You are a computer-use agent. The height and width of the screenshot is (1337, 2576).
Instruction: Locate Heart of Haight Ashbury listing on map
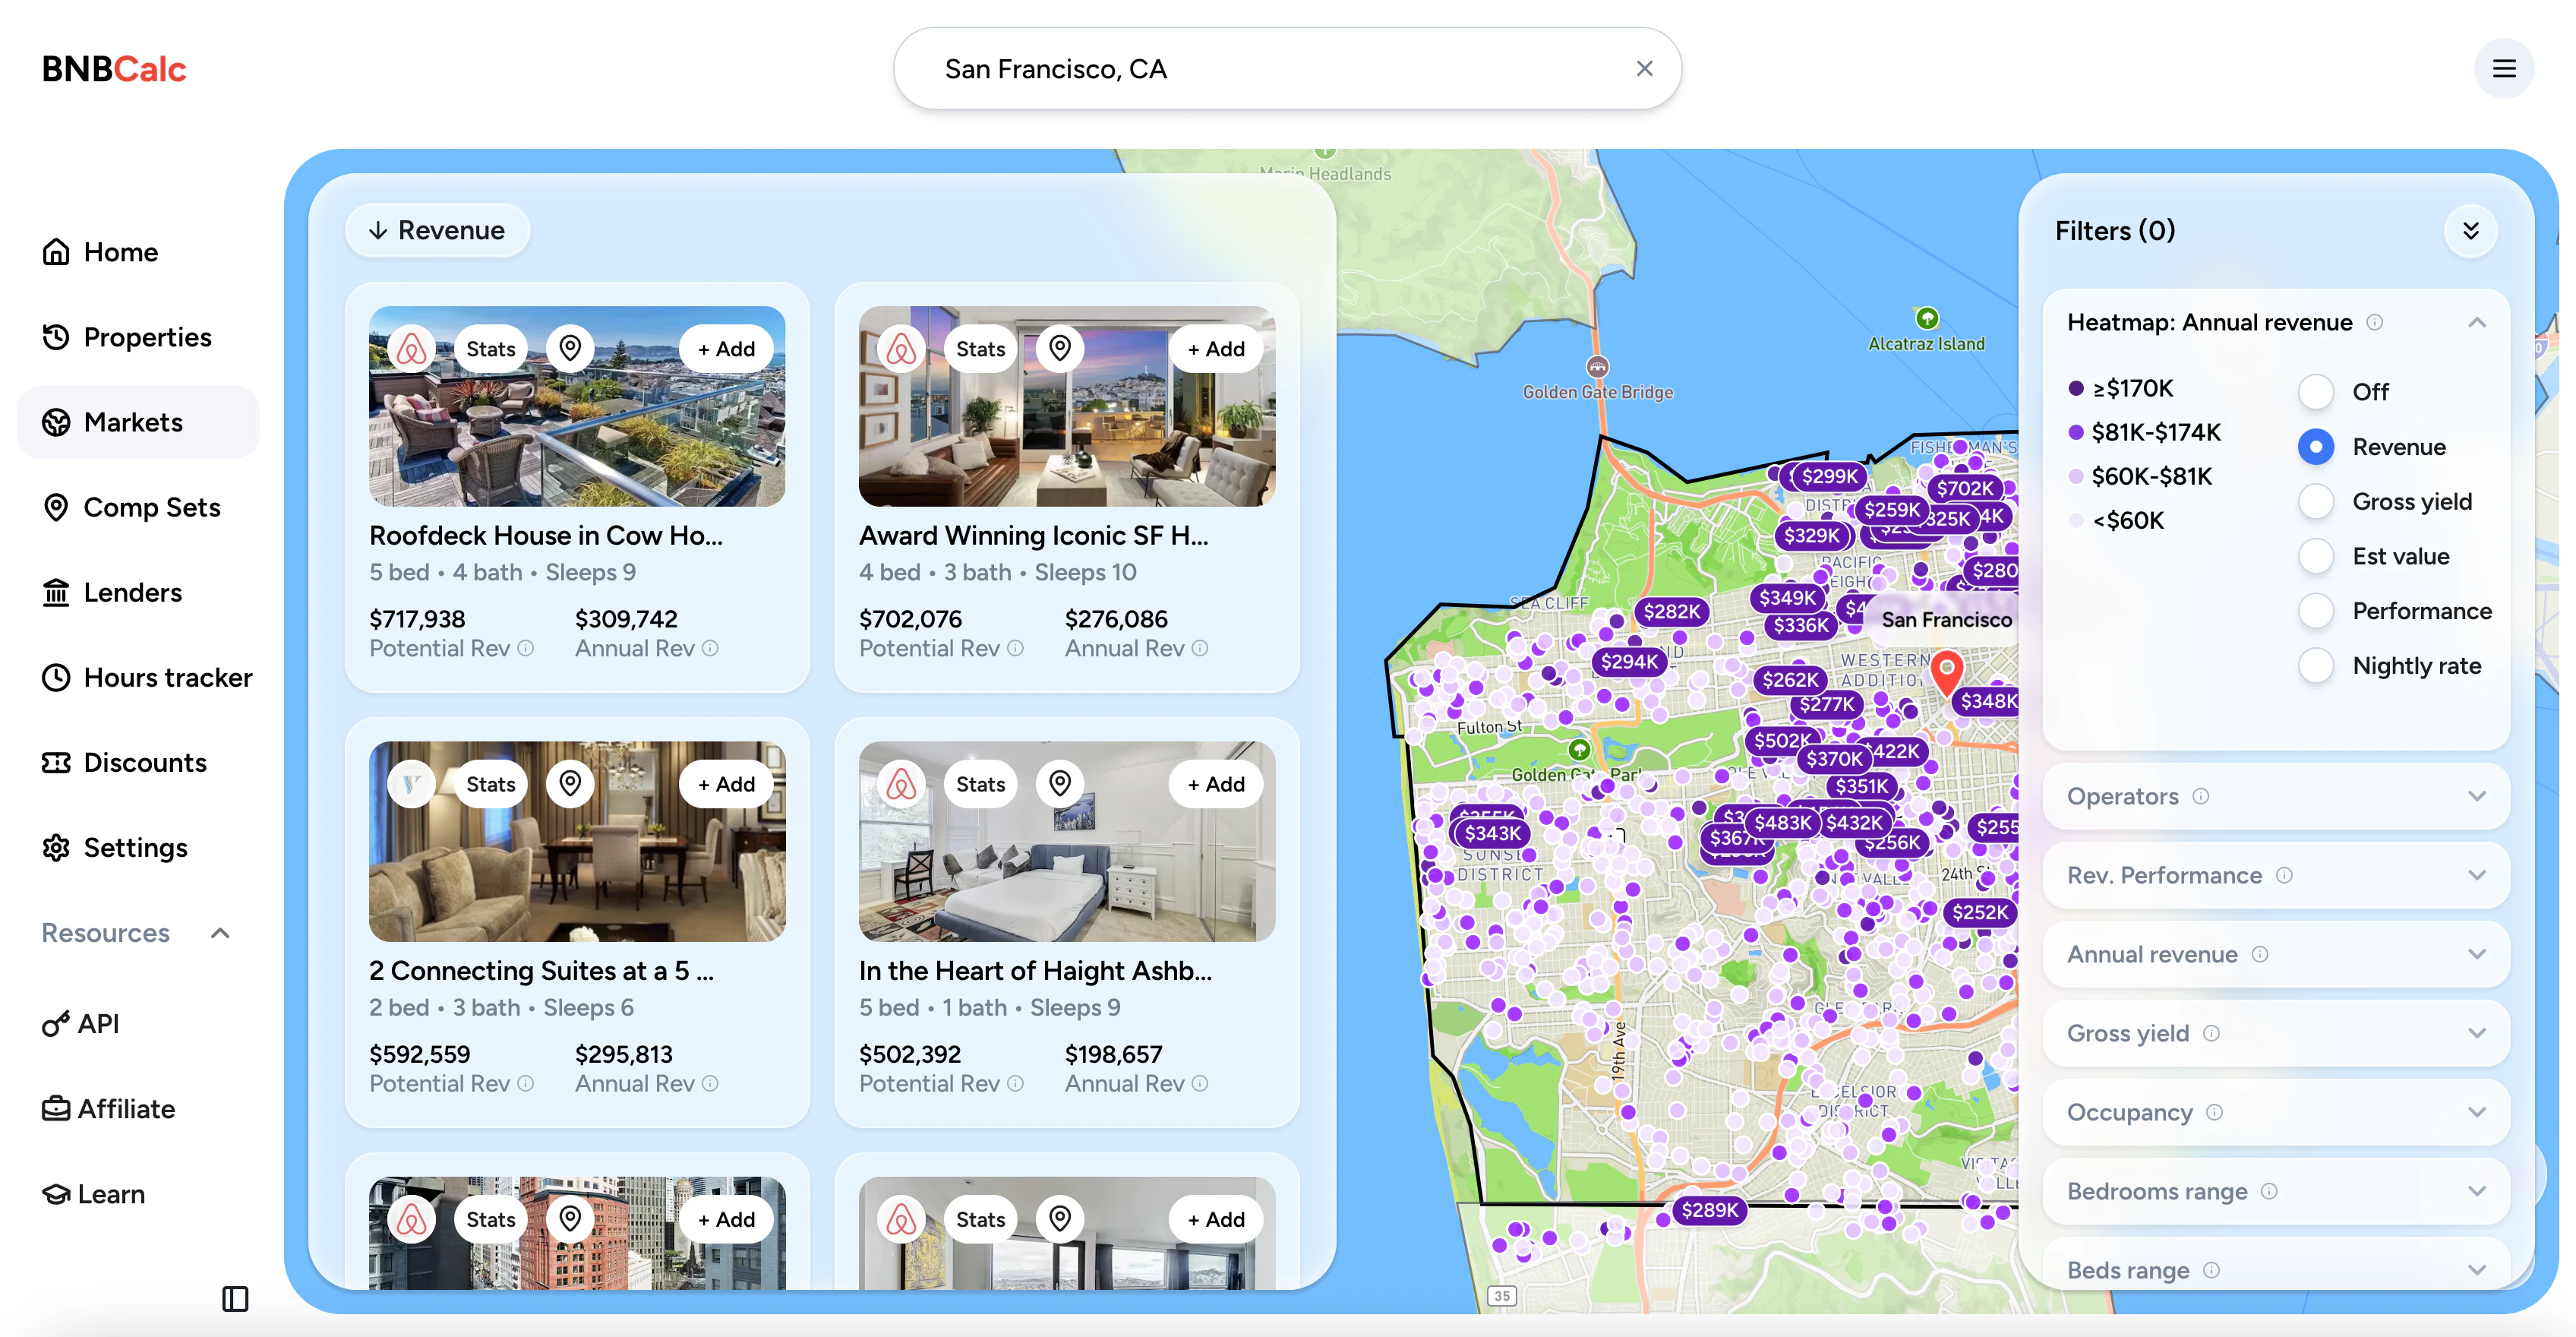pyautogui.click(x=1060, y=784)
